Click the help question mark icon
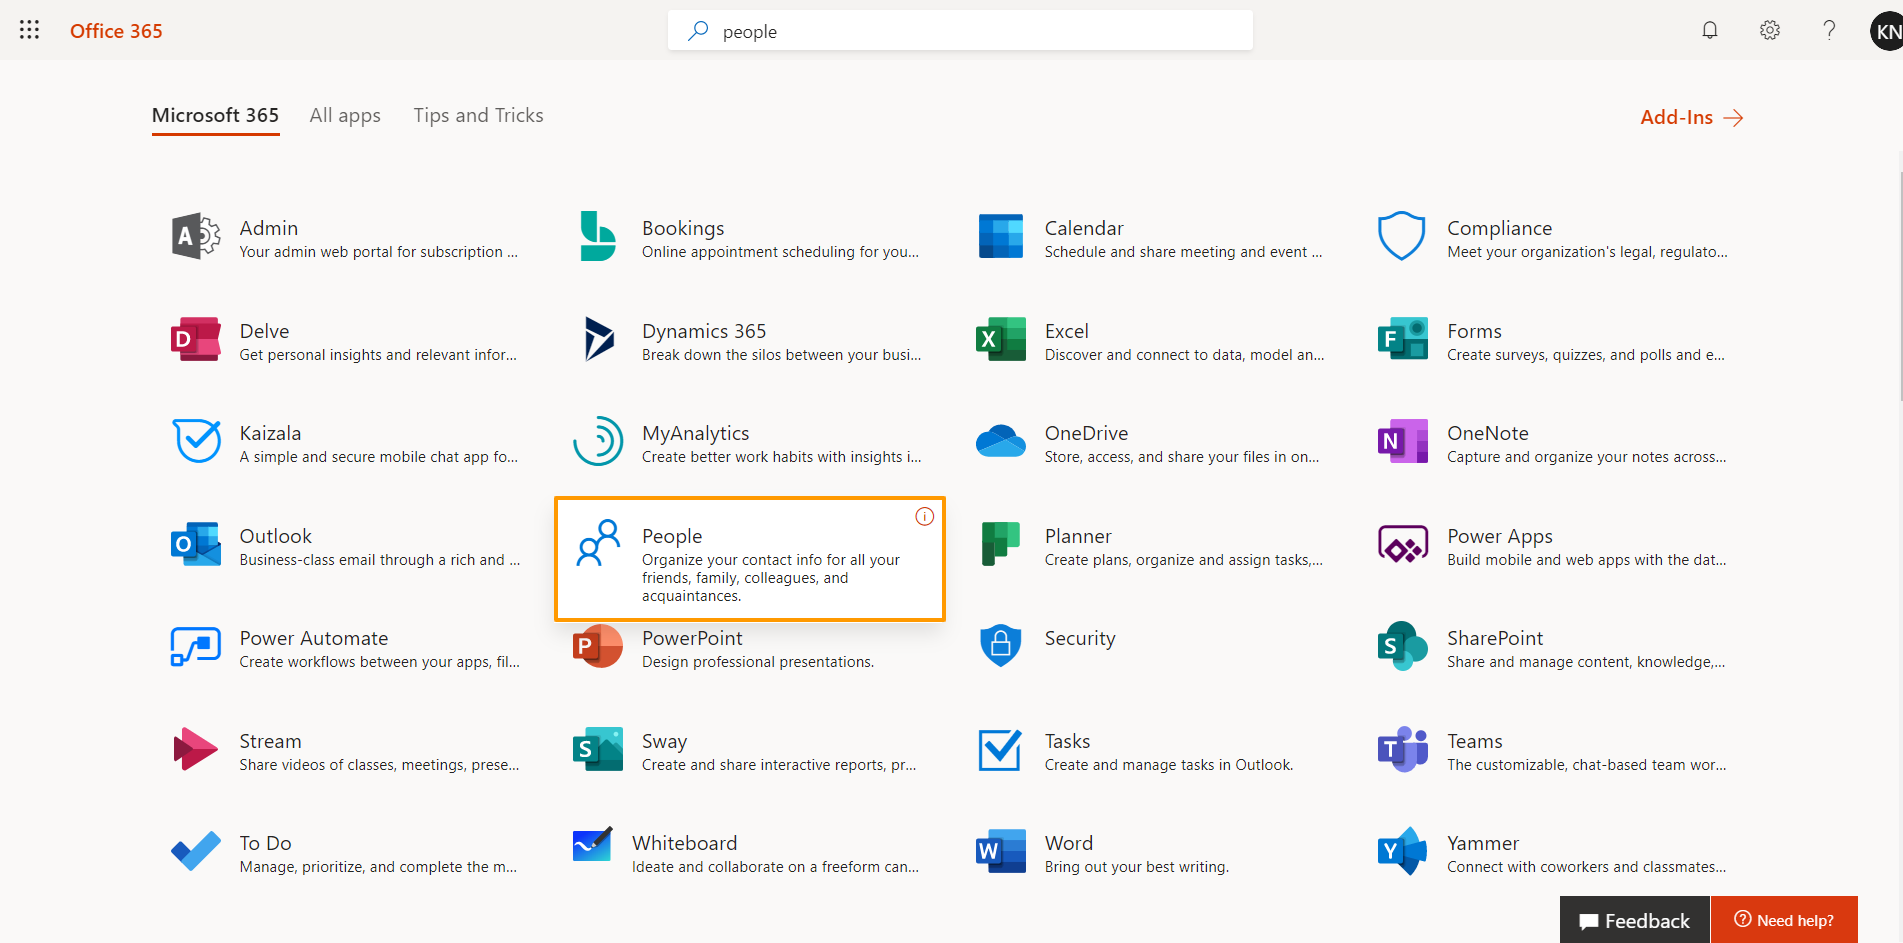Screen dimensions: 1903x943 point(1829,30)
